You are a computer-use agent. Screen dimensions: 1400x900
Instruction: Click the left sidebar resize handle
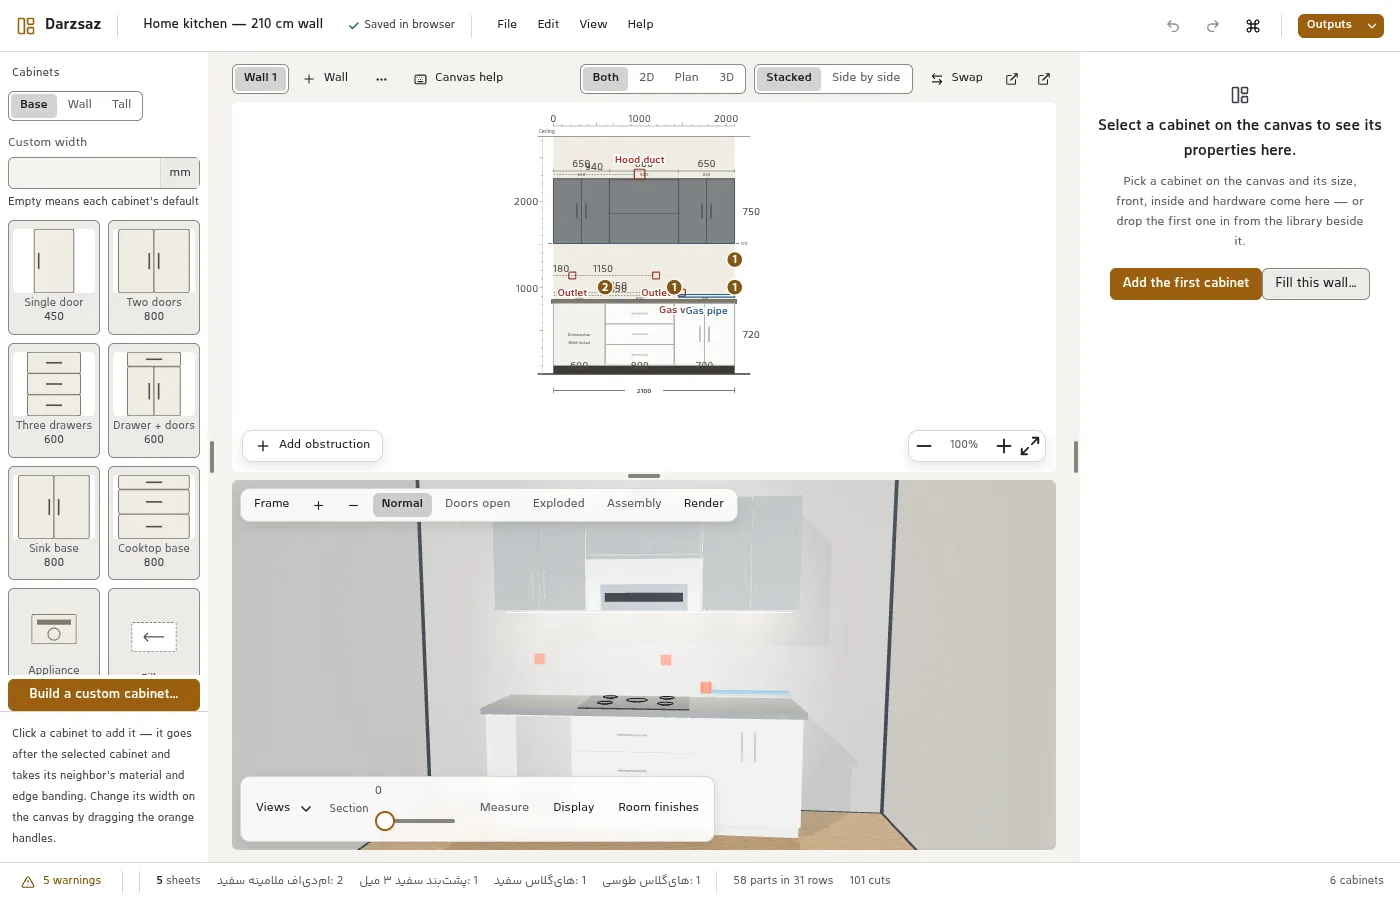tap(211, 457)
